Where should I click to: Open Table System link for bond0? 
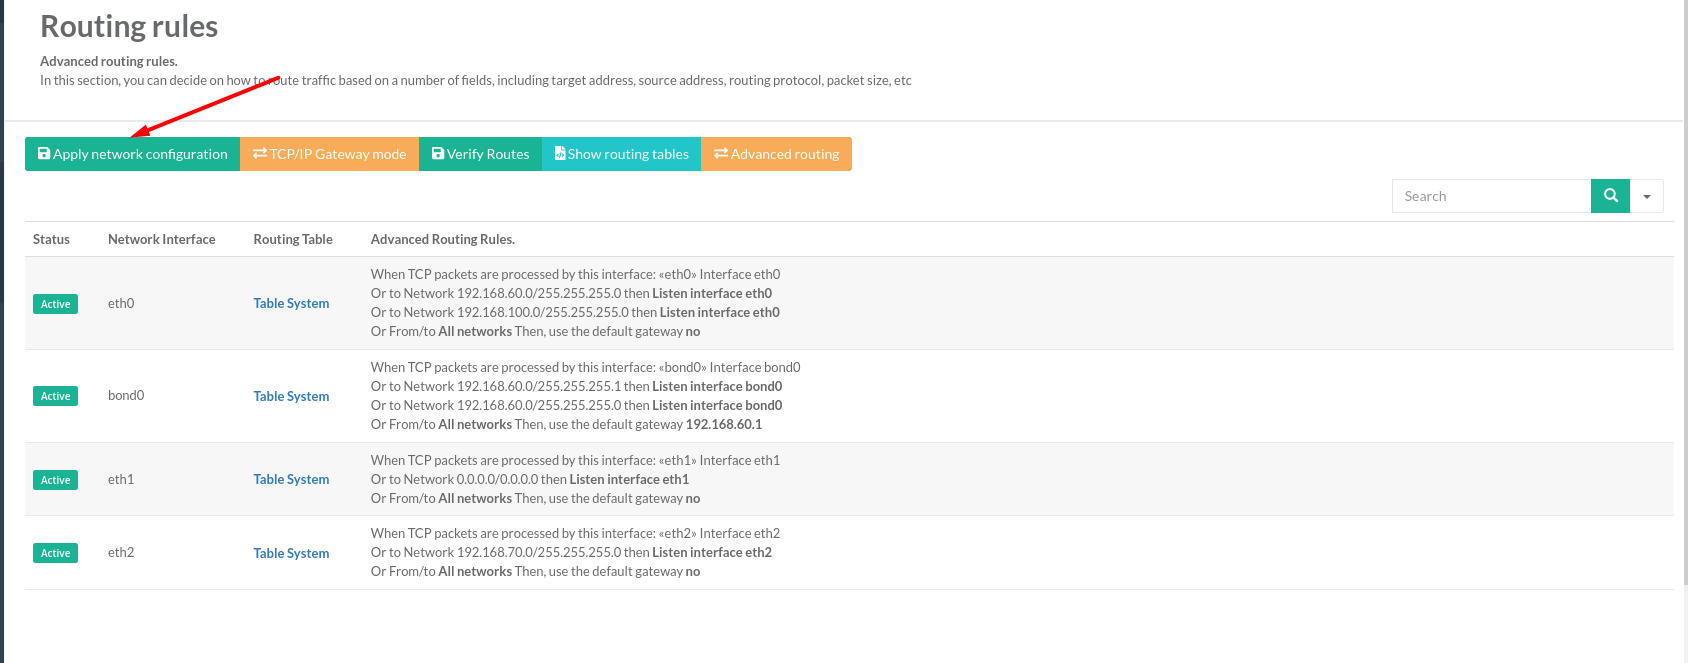pos(291,396)
